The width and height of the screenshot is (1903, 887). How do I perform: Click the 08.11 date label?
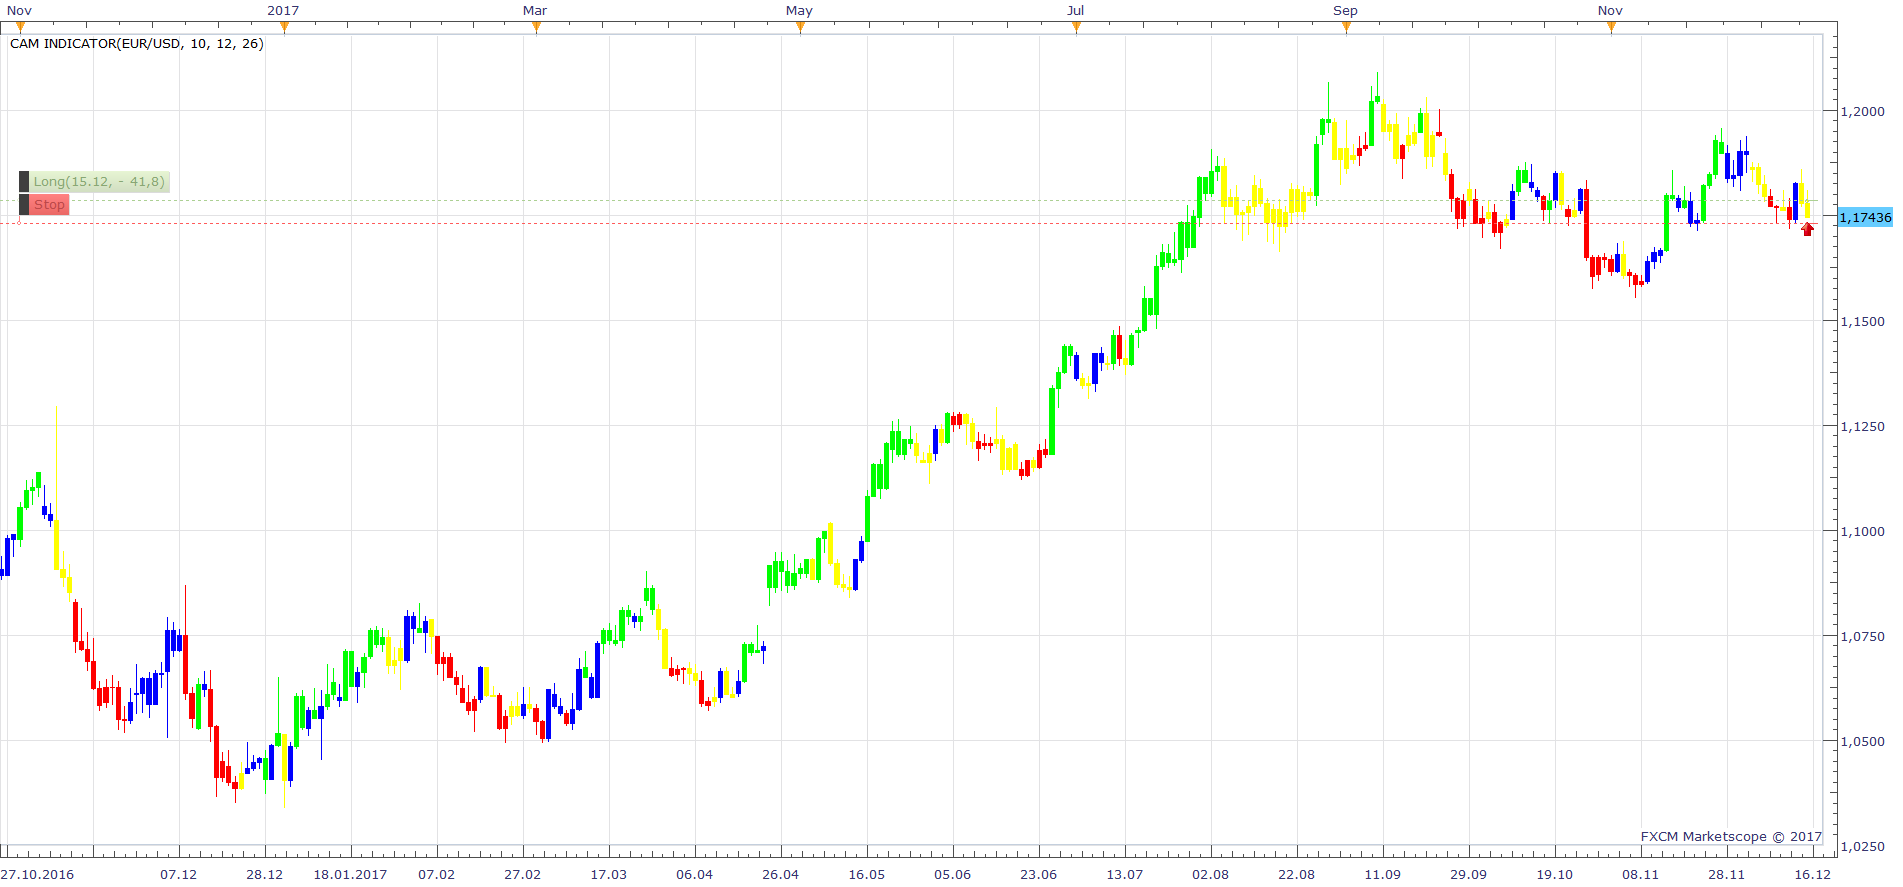[x=1641, y=874]
